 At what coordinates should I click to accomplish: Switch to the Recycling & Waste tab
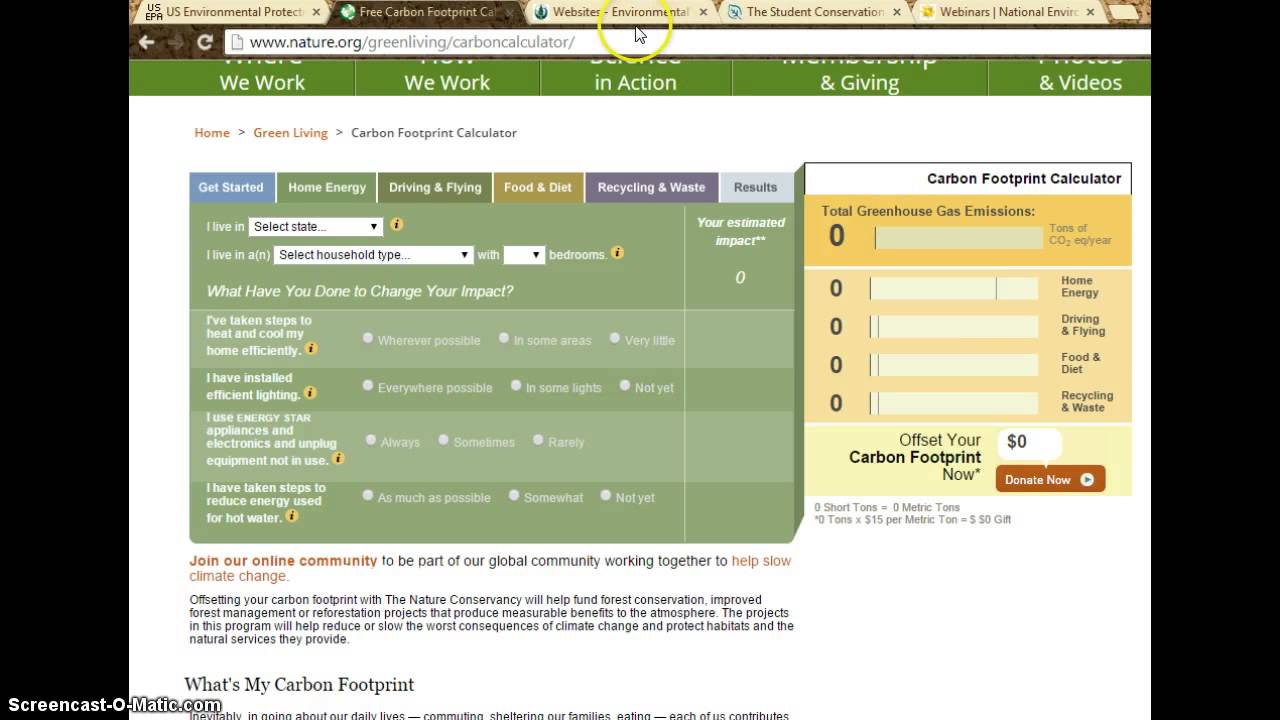coord(651,187)
